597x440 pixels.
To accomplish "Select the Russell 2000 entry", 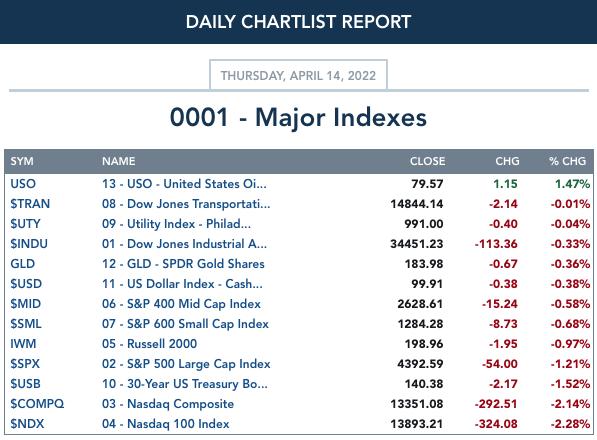I will 149,344.
